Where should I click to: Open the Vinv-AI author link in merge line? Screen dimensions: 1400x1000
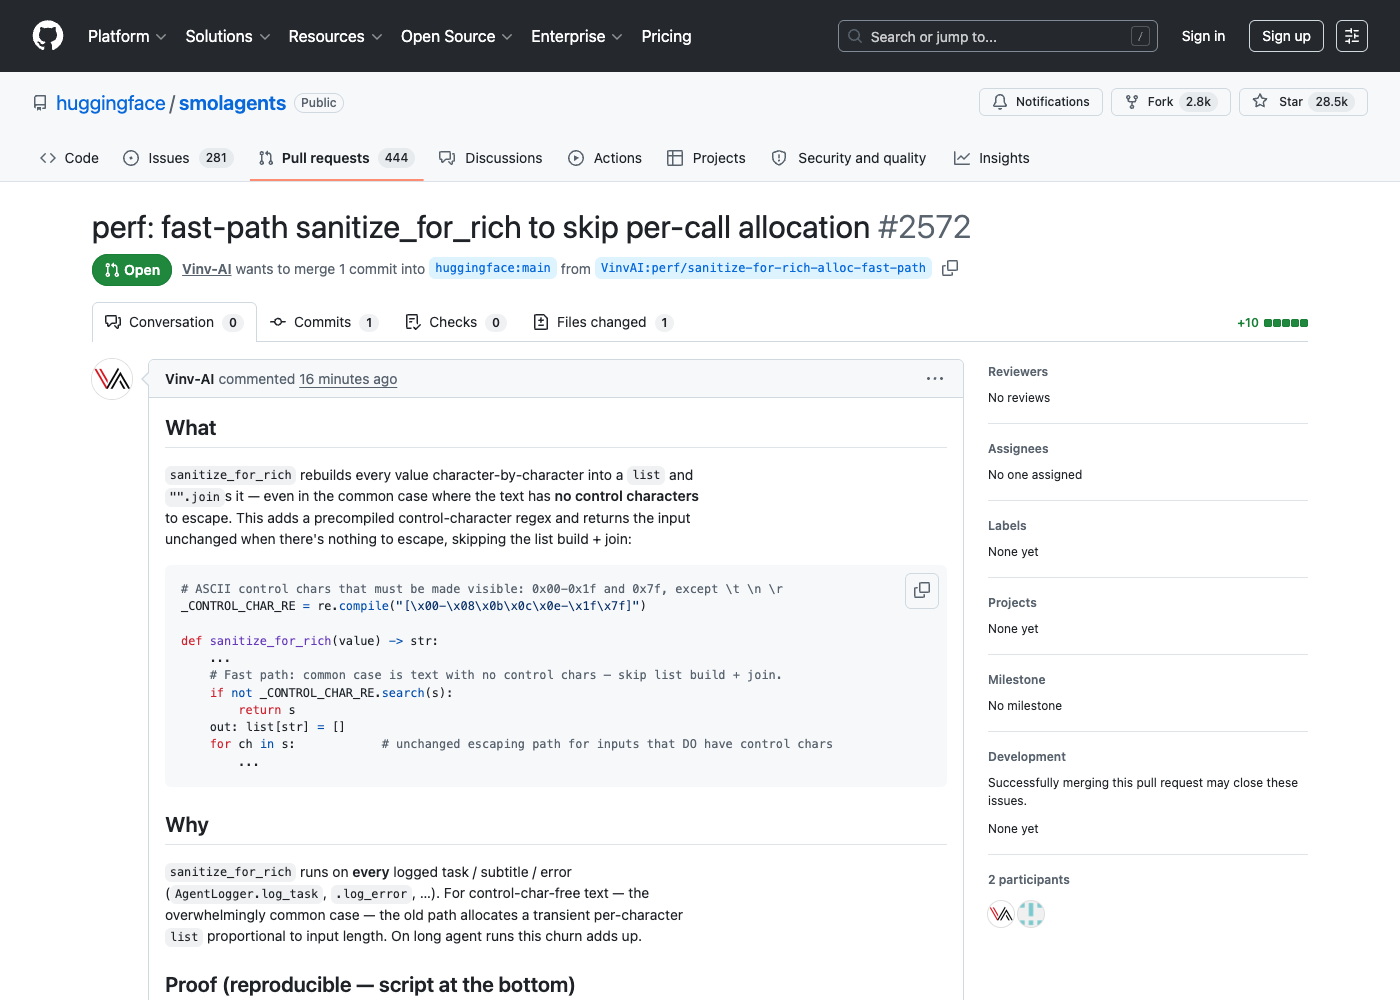(207, 269)
